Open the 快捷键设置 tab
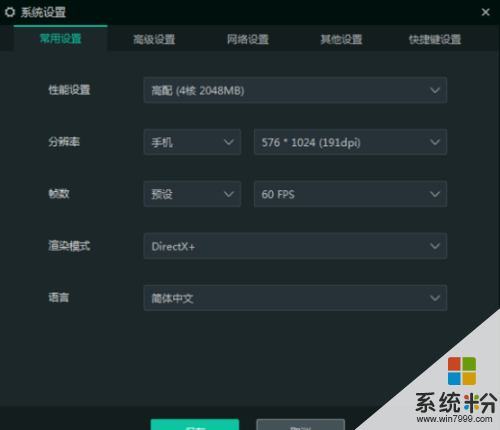Screen dimensions: 500x430 (x=435, y=39)
